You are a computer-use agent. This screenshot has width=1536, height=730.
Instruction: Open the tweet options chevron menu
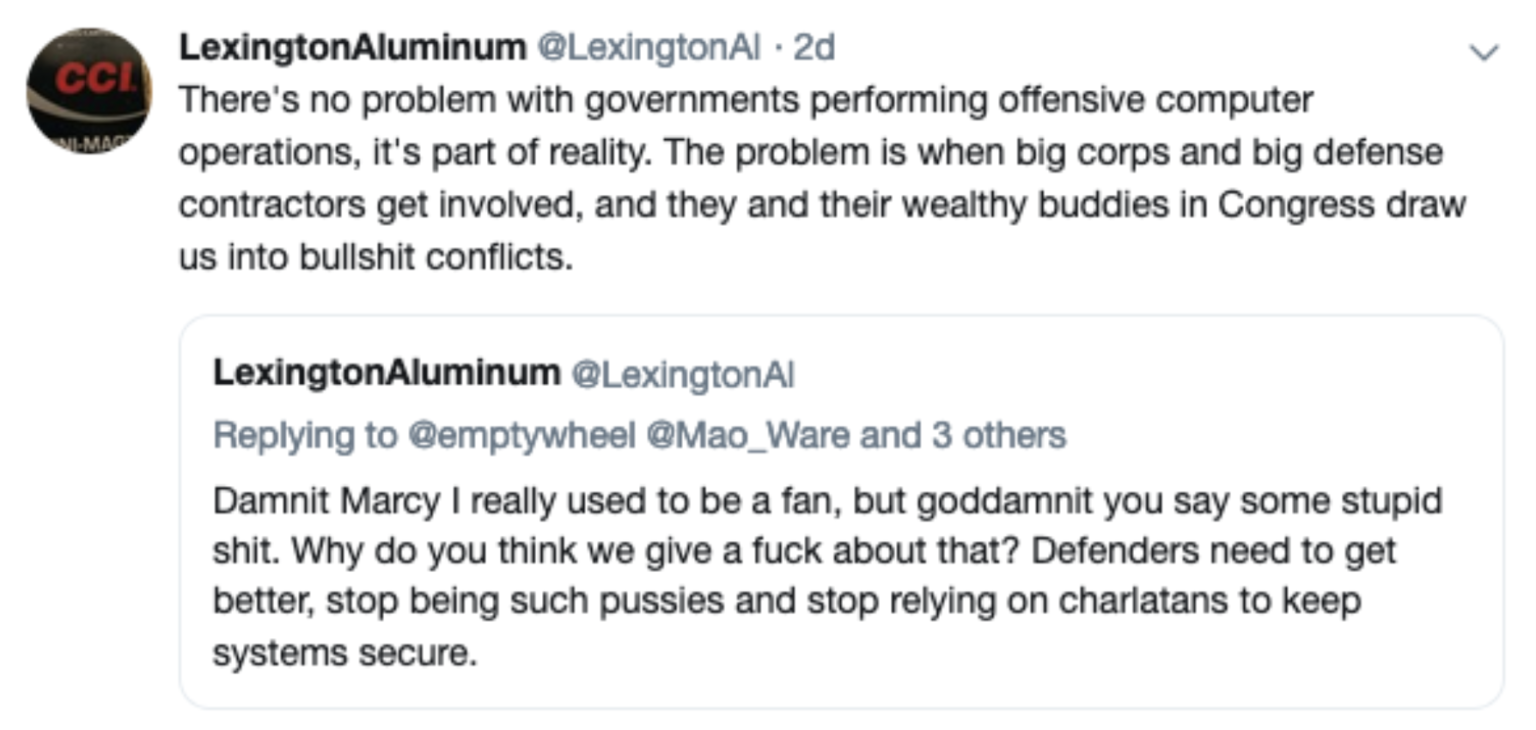(1486, 52)
